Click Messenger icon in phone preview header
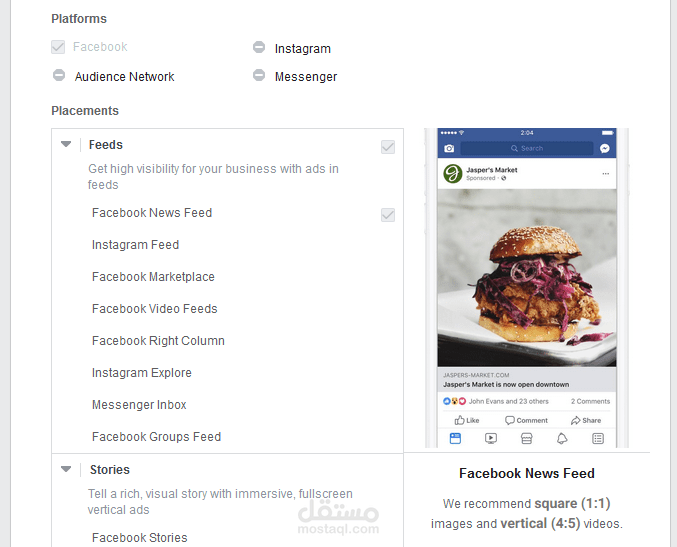Image resolution: width=677 pixels, height=547 pixels. [605, 149]
